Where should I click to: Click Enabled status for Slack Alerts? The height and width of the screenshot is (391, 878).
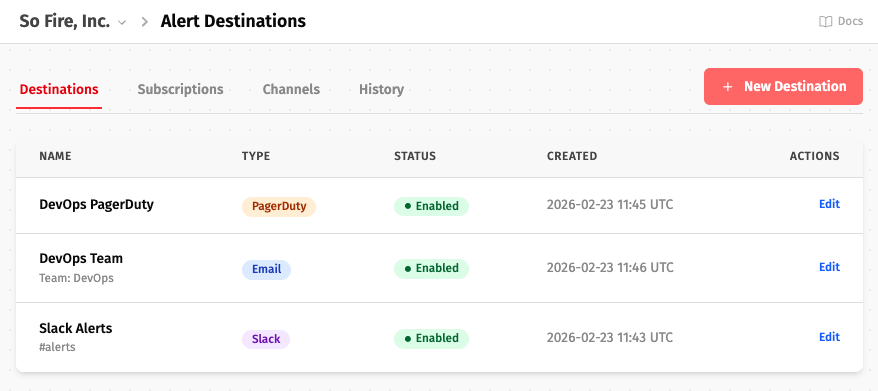tap(431, 339)
